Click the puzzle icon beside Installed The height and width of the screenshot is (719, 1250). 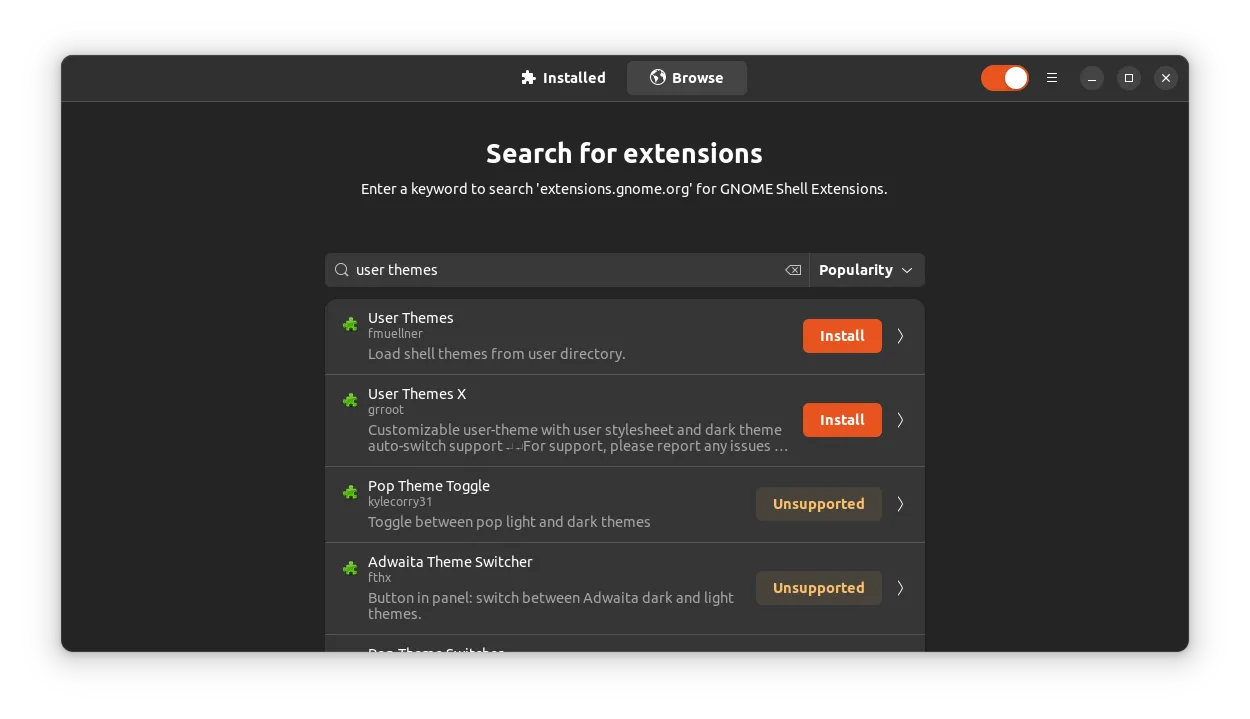point(527,77)
